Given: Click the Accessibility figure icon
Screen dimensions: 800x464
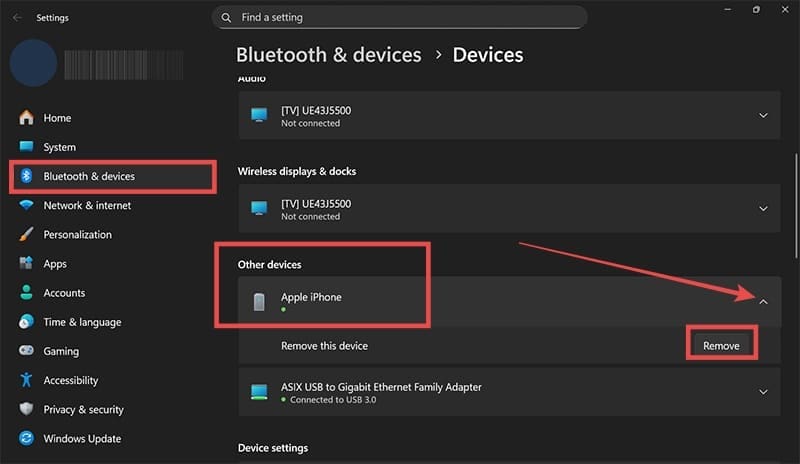Looking at the screenshot, I should click(26, 380).
